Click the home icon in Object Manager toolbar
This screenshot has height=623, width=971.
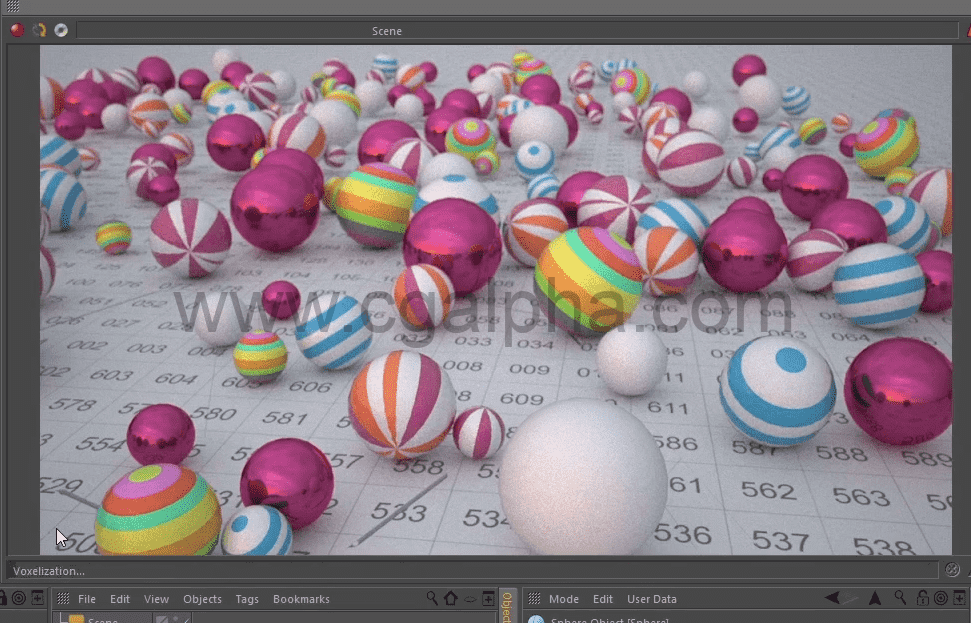(x=449, y=598)
